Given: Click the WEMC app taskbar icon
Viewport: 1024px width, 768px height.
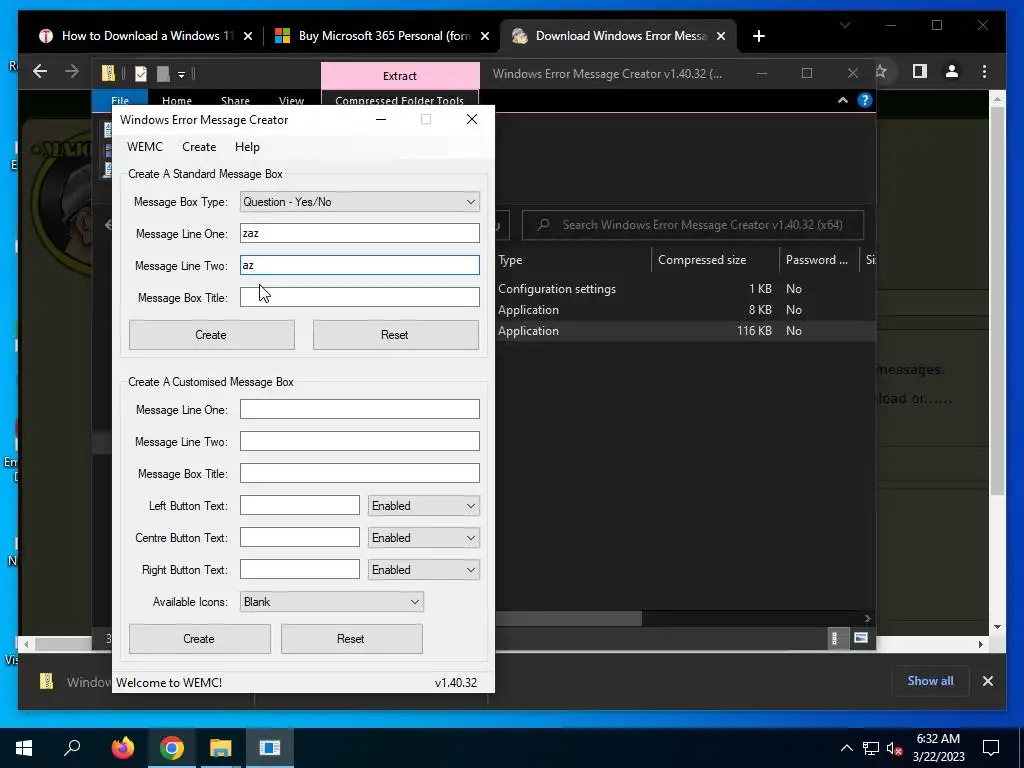Looking at the screenshot, I should (270, 748).
